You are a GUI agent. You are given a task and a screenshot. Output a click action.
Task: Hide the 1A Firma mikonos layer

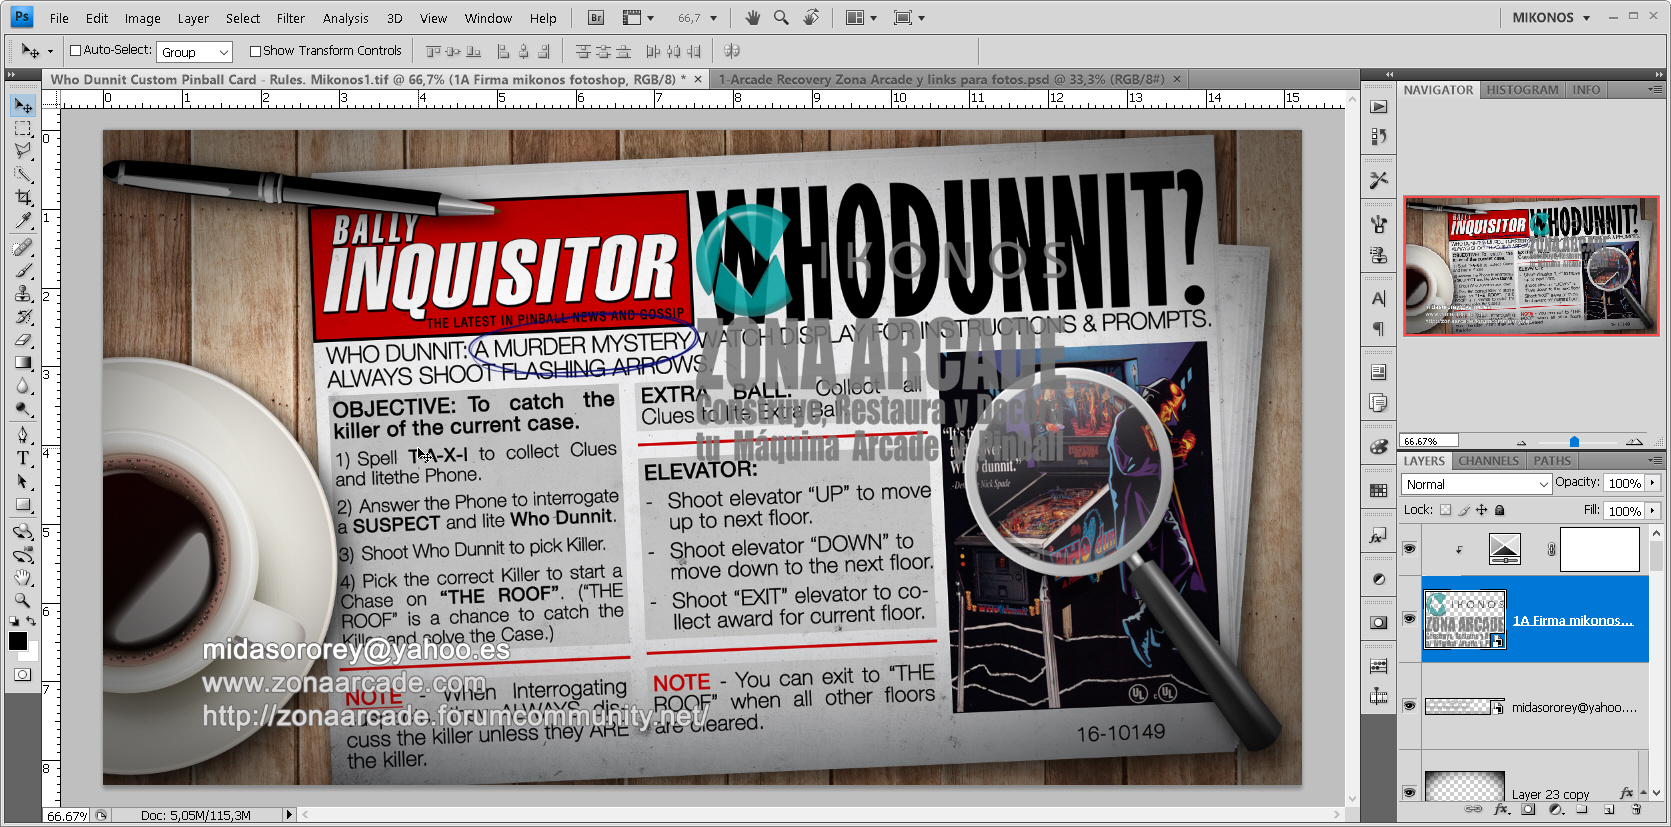tap(1410, 618)
